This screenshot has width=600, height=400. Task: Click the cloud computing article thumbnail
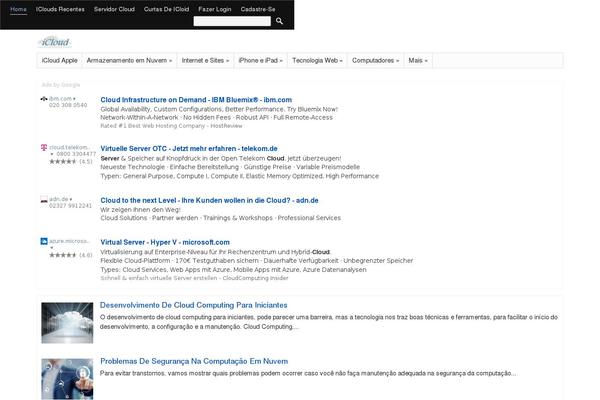coord(67,323)
